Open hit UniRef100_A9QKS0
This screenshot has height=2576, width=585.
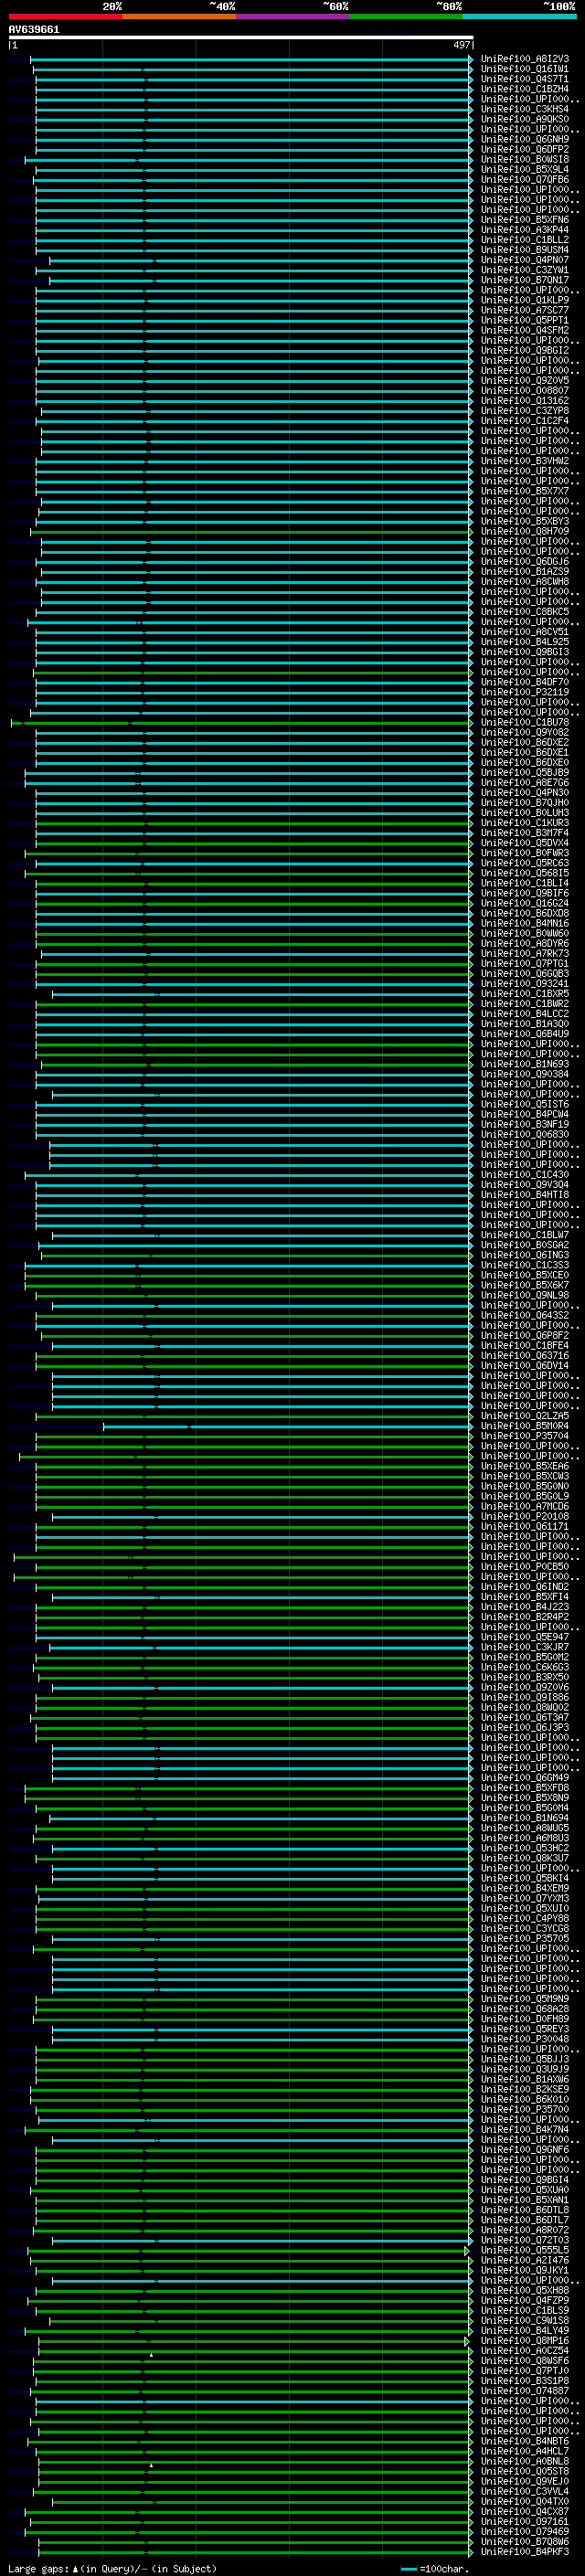point(525,119)
